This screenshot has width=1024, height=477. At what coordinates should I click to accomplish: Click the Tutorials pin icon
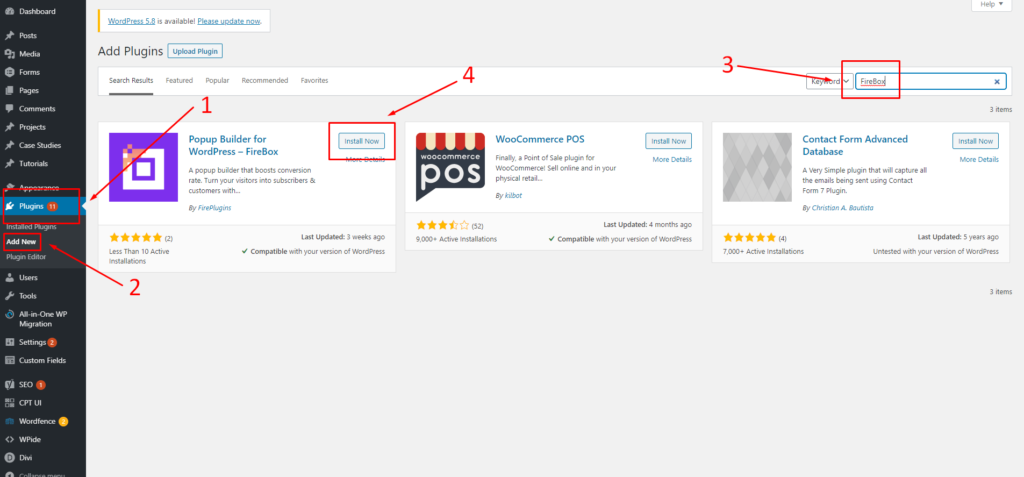(9, 163)
